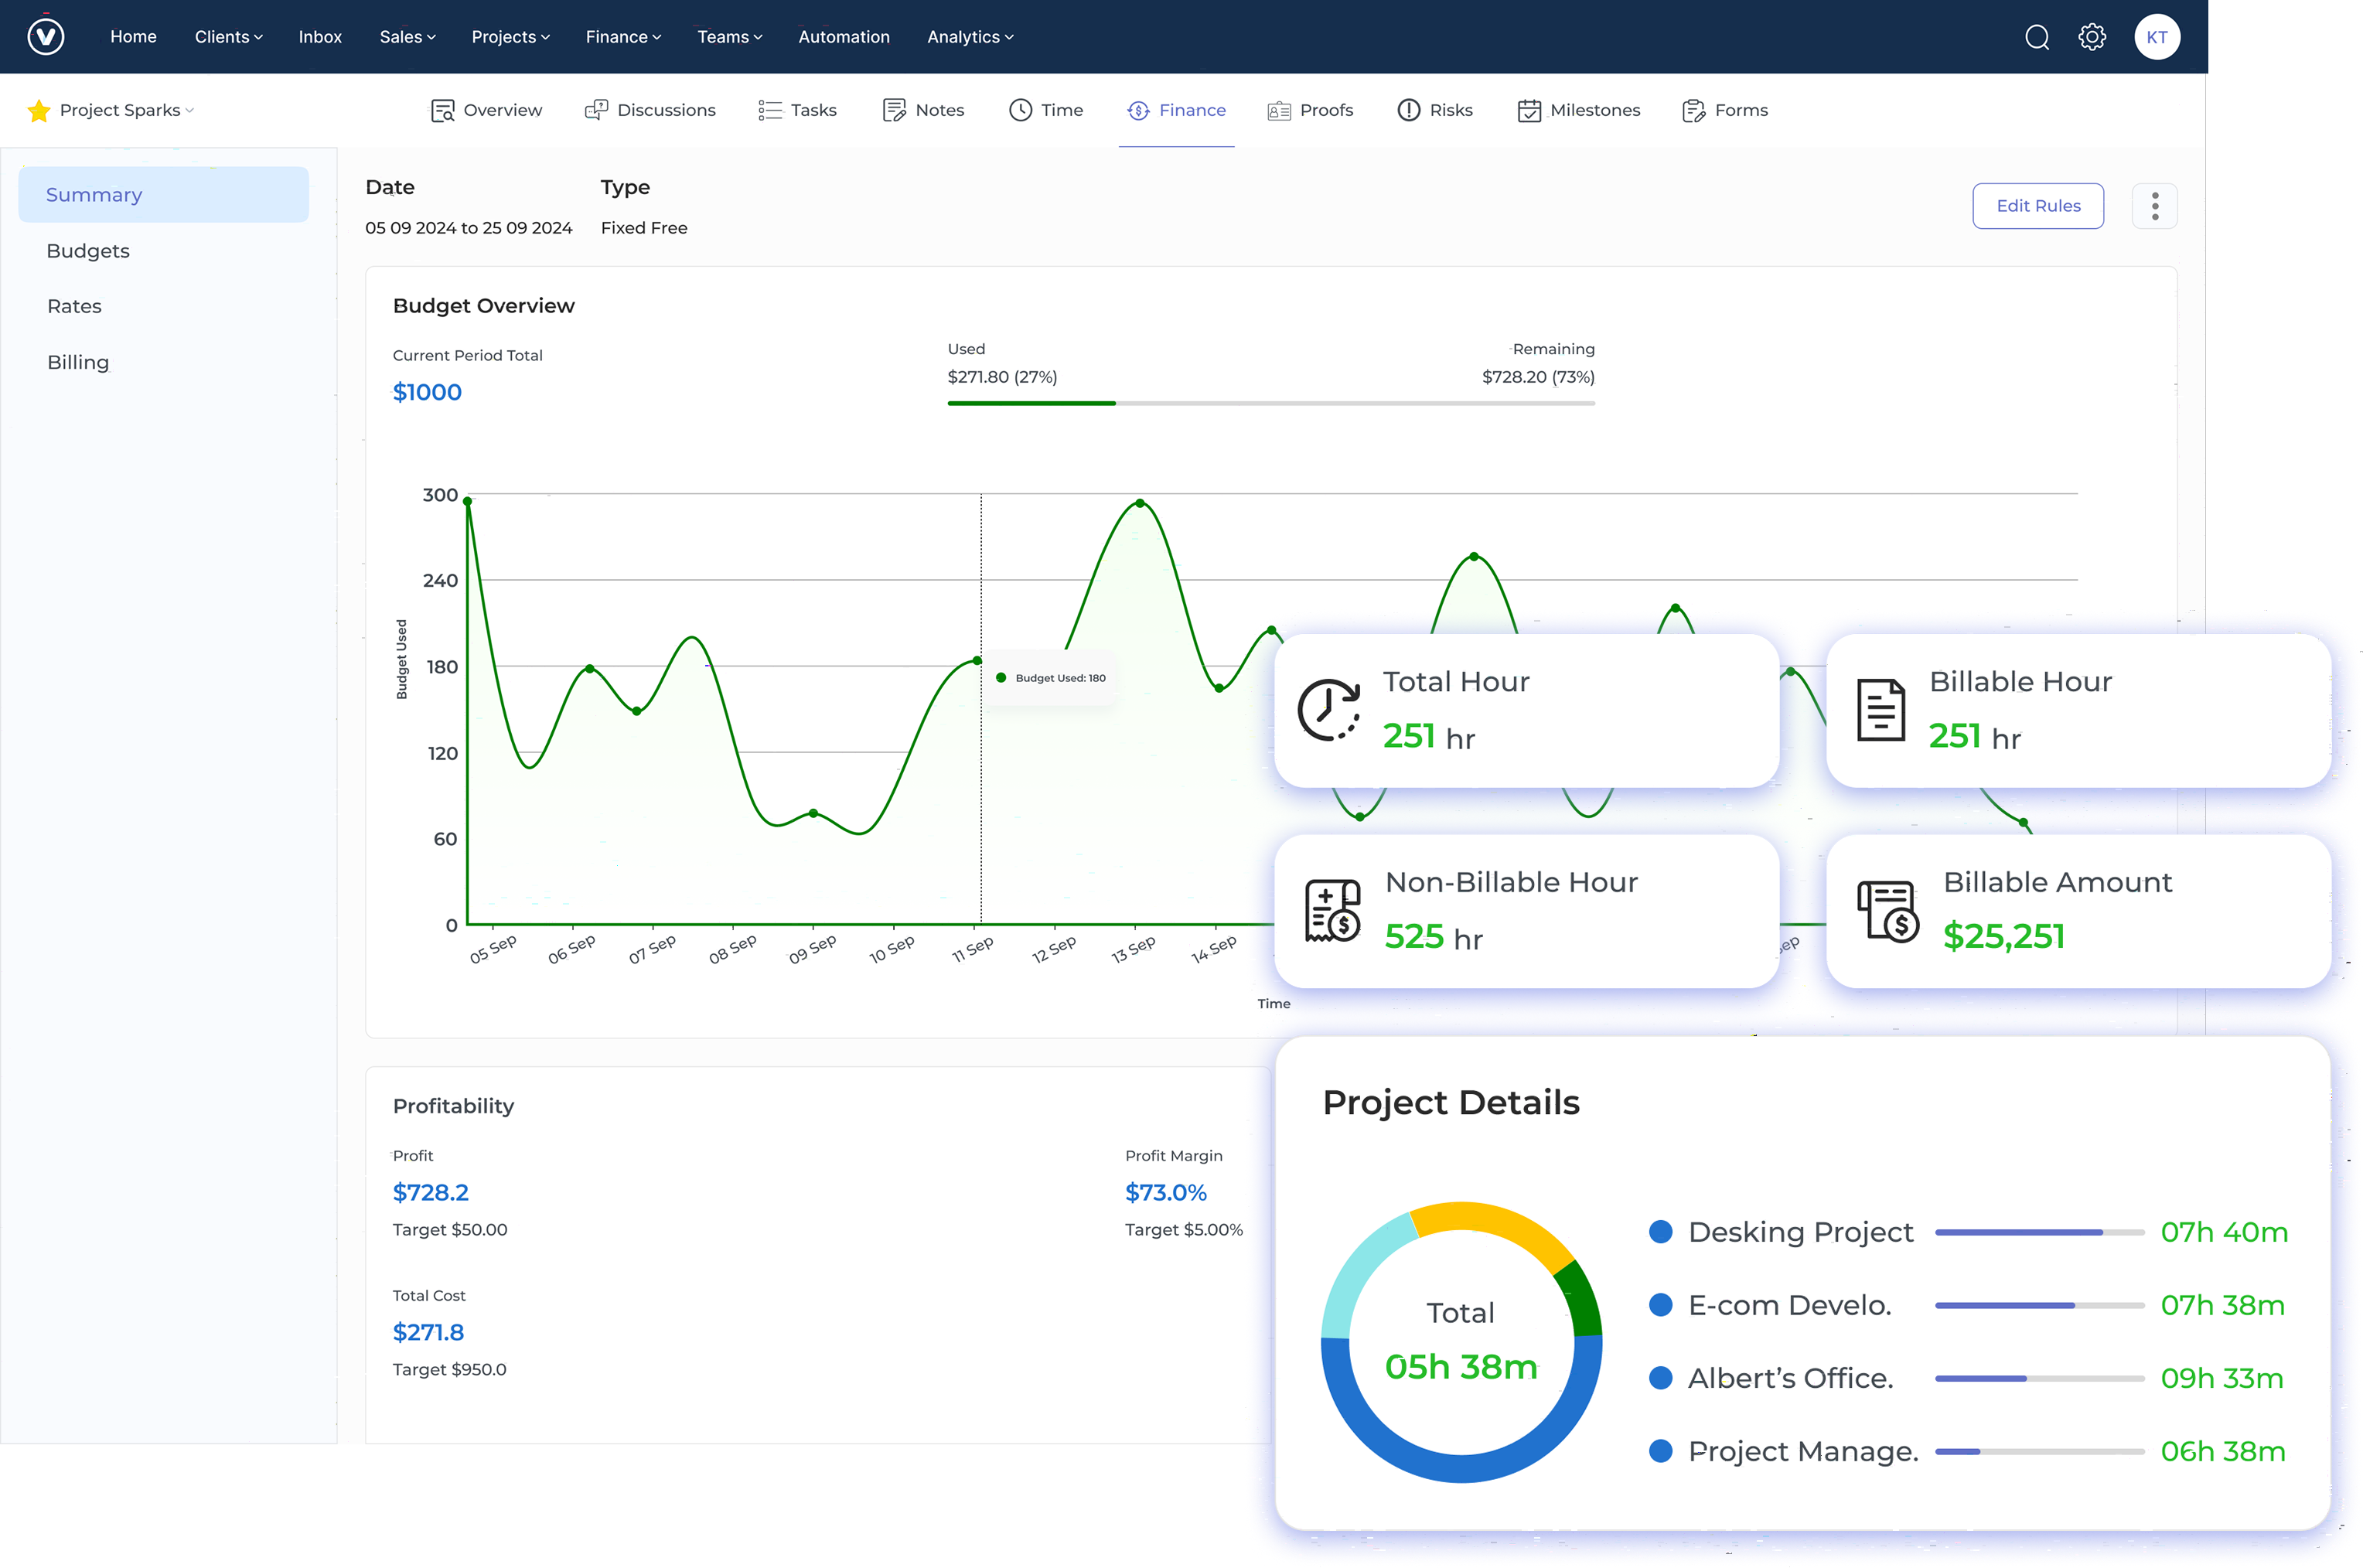The height and width of the screenshot is (1568, 2363).
Task: Click the Fixed Free type value
Action: coord(644,228)
